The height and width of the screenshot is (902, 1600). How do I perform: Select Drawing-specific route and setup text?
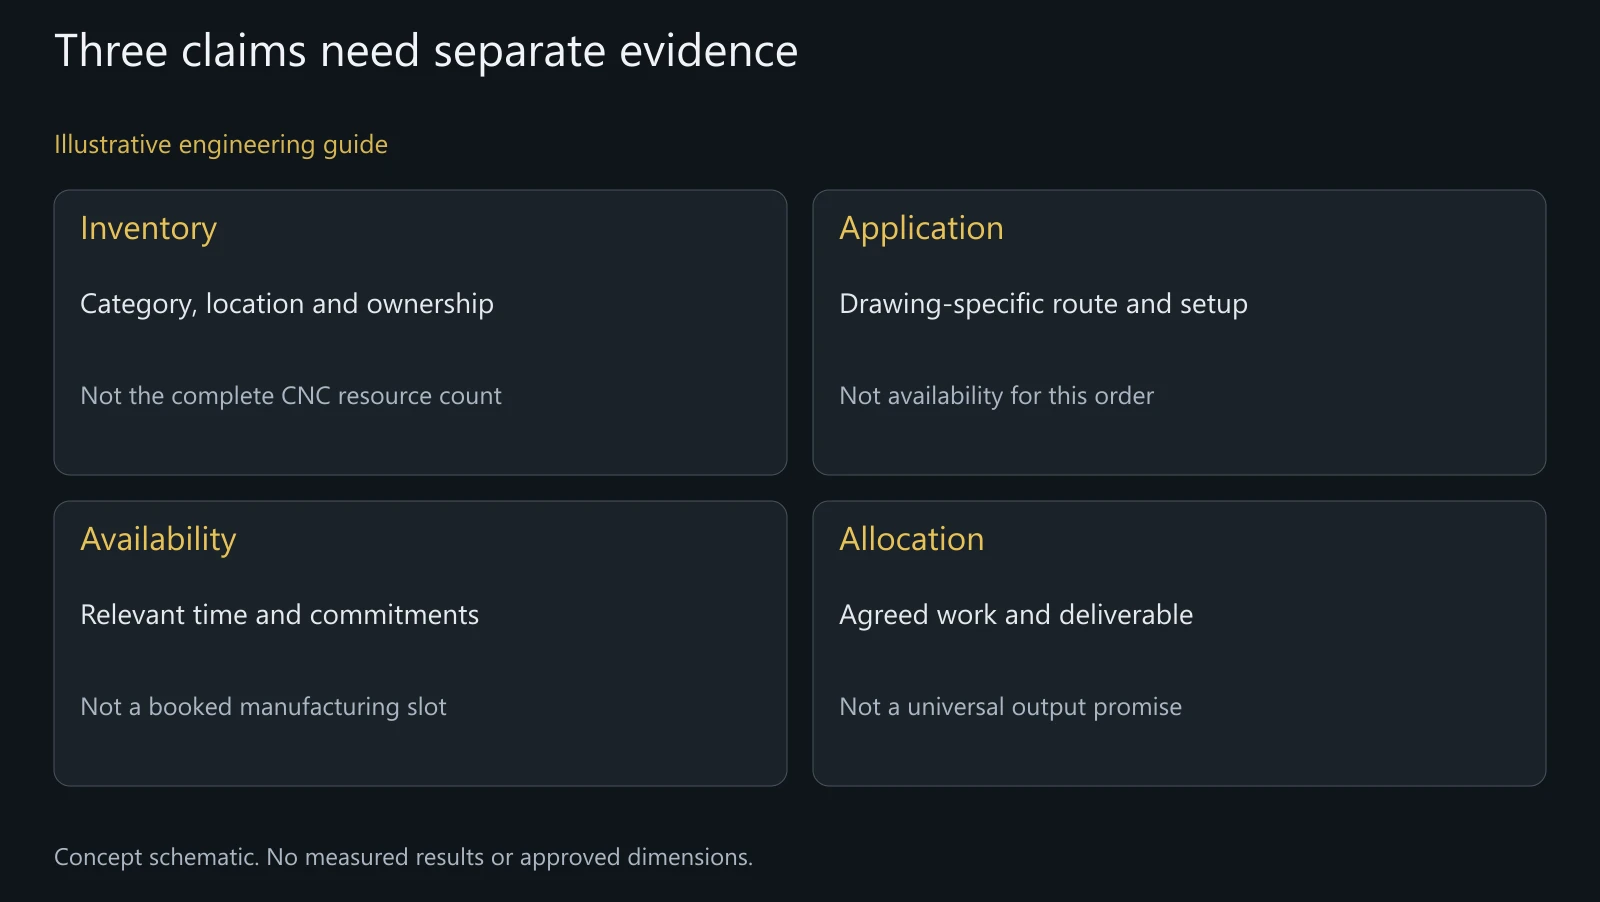tap(1043, 304)
